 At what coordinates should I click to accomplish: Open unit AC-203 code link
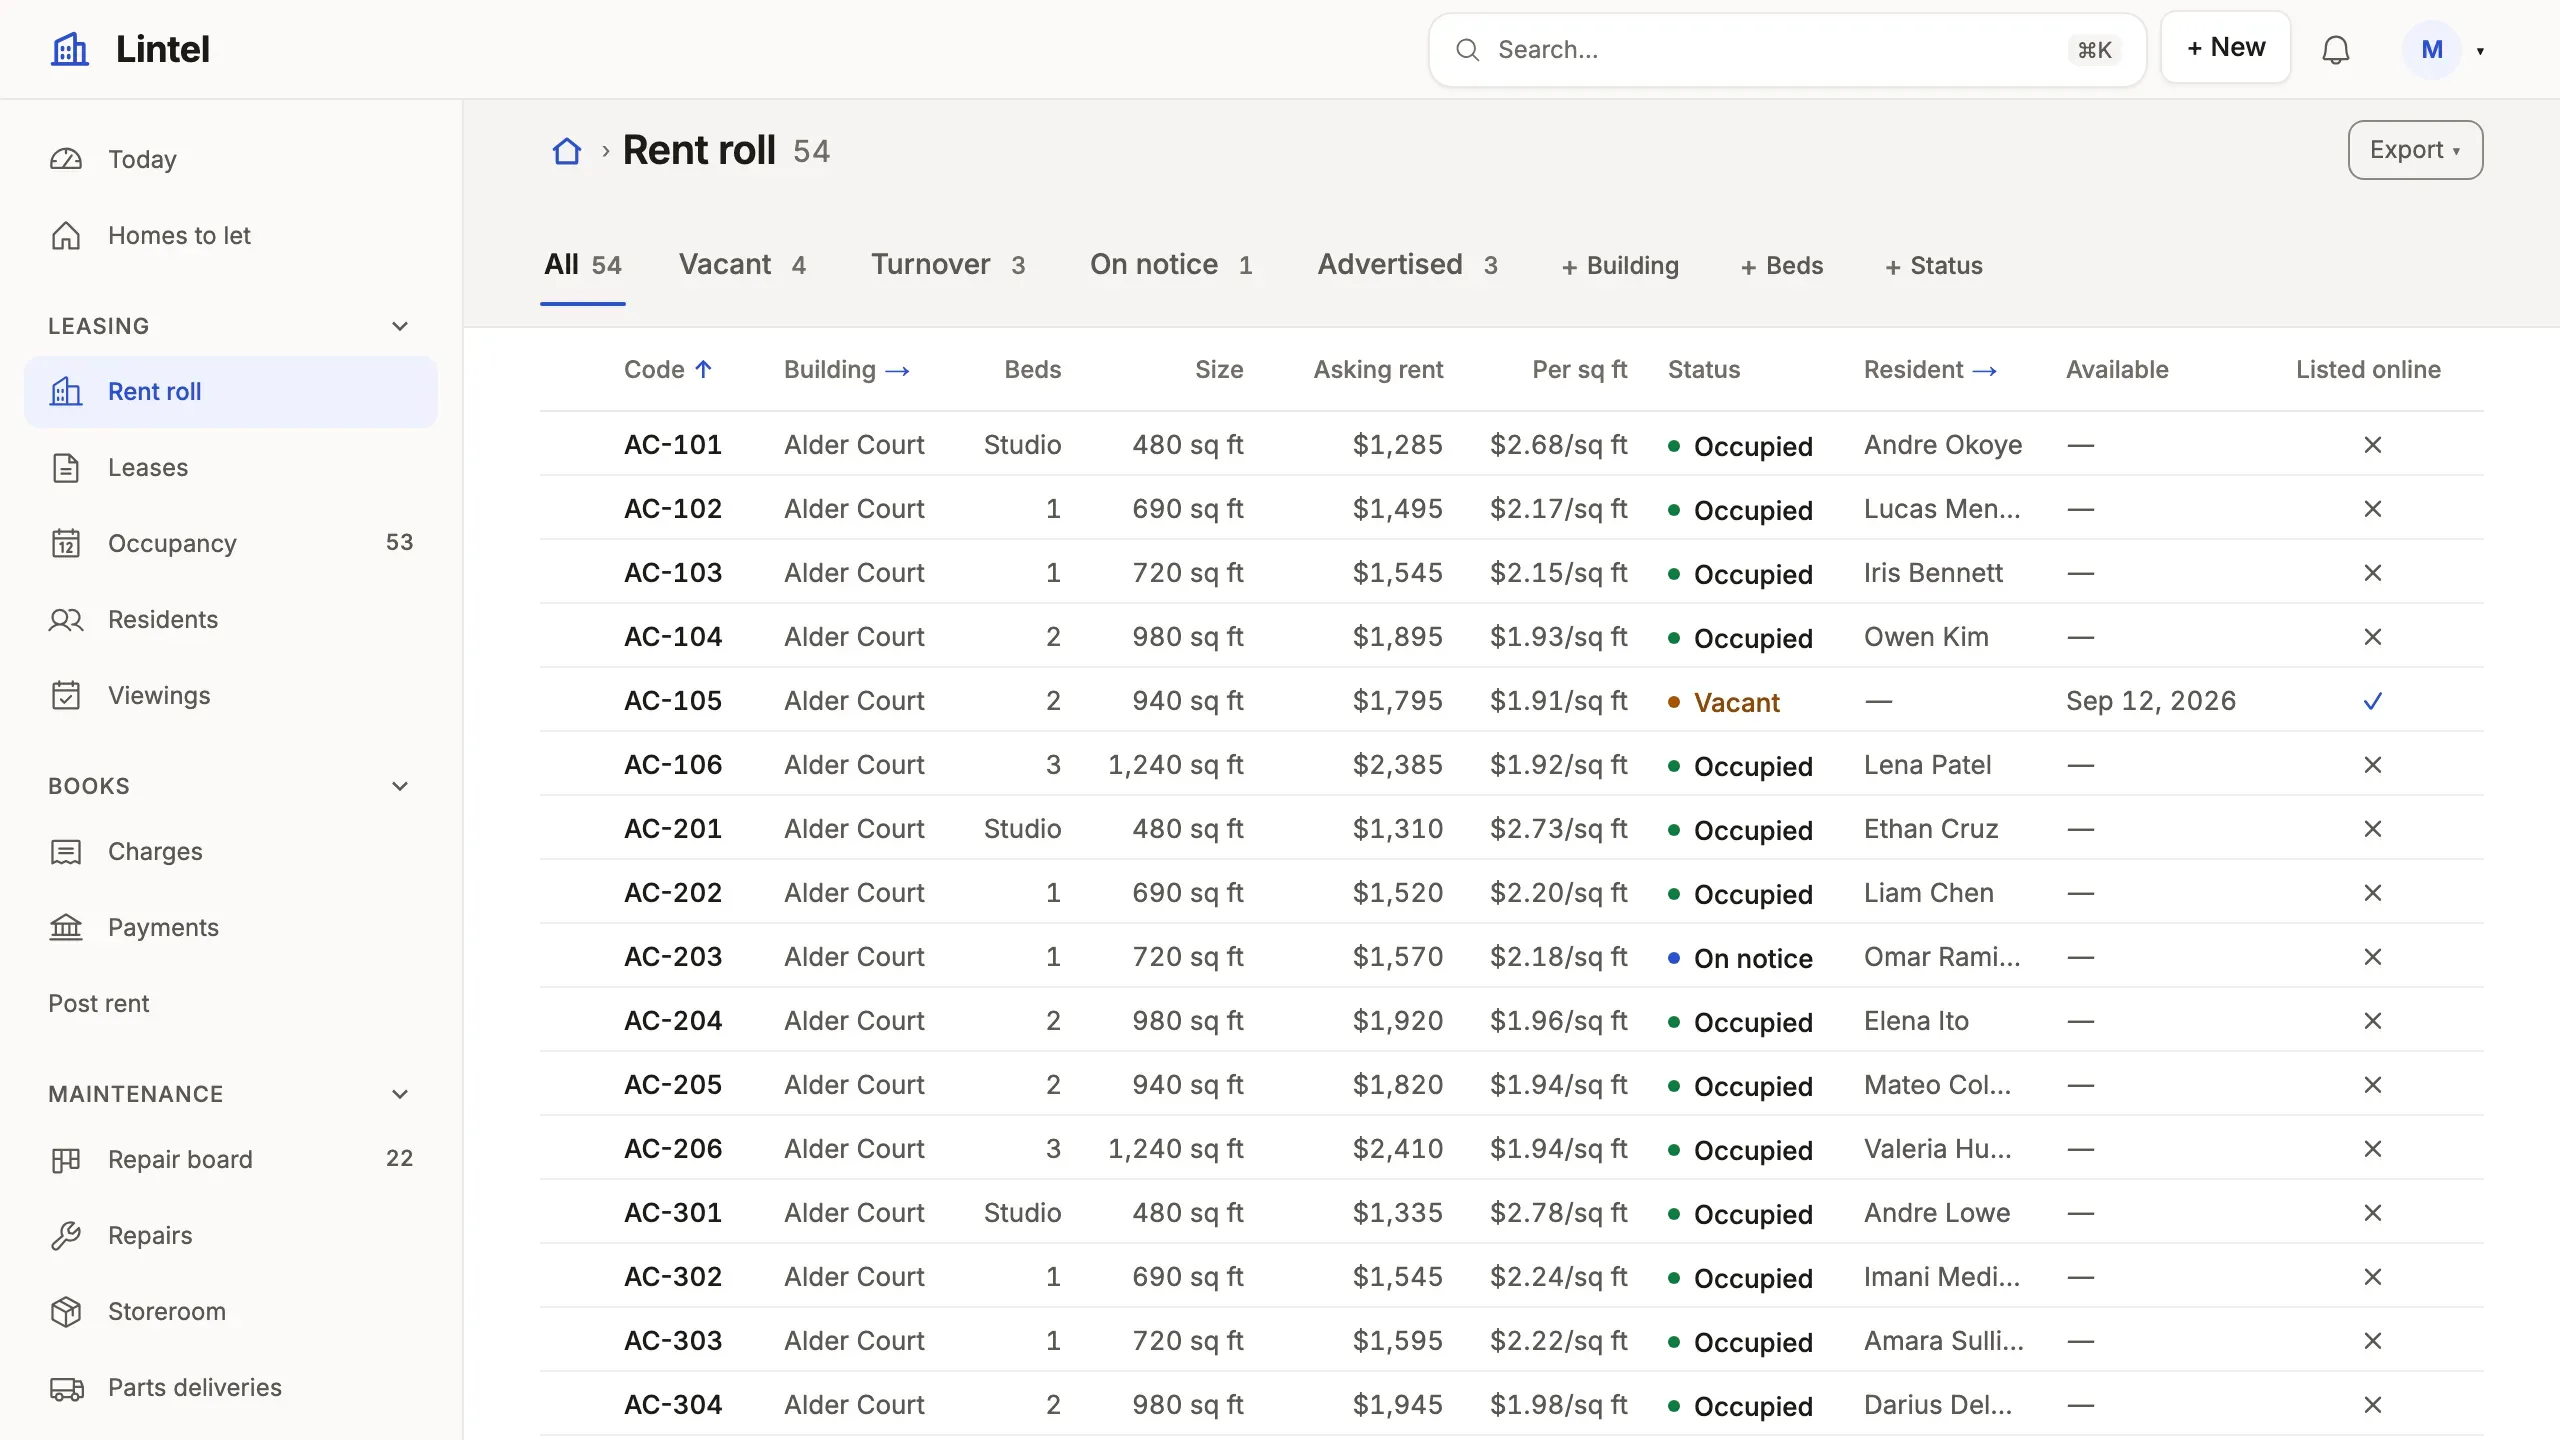[673, 956]
